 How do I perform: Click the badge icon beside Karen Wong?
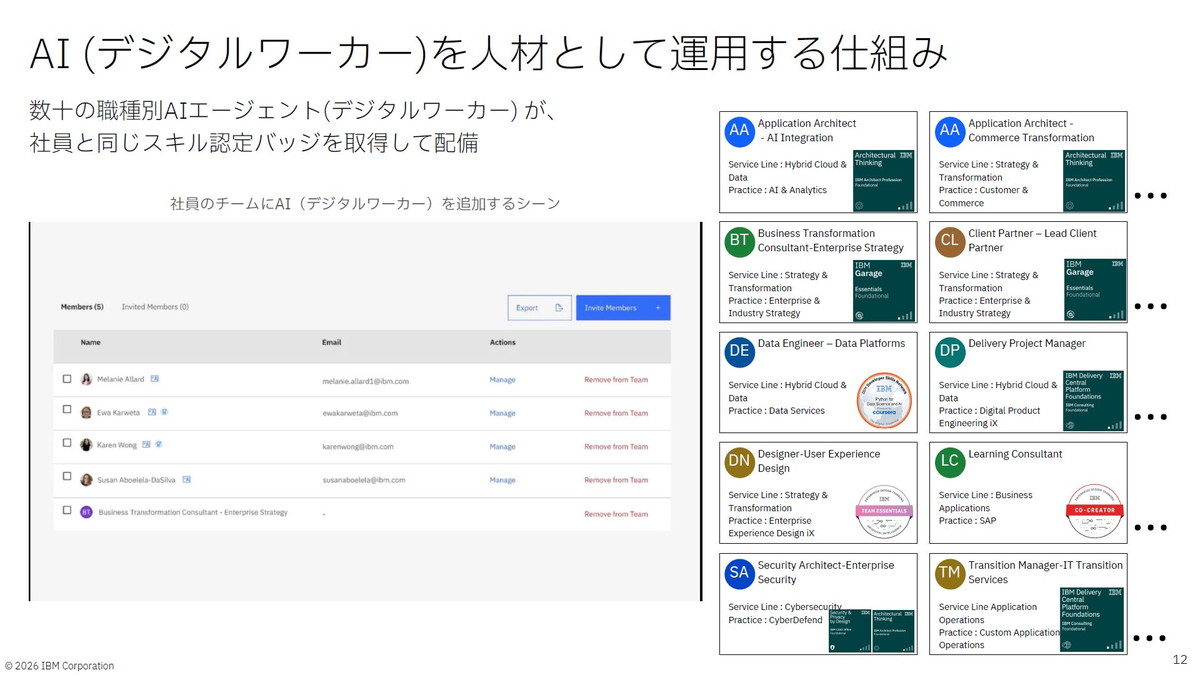pos(158,444)
